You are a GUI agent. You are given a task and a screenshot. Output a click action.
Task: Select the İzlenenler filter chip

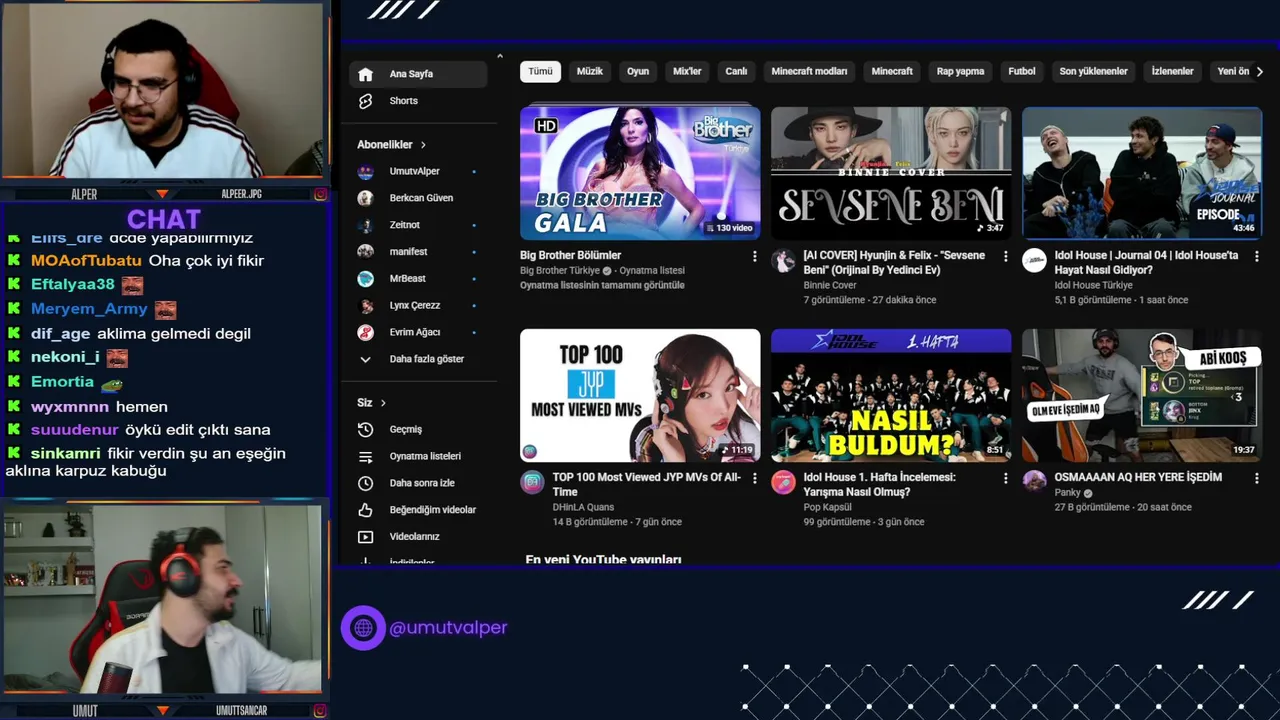tap(1172, 72)
